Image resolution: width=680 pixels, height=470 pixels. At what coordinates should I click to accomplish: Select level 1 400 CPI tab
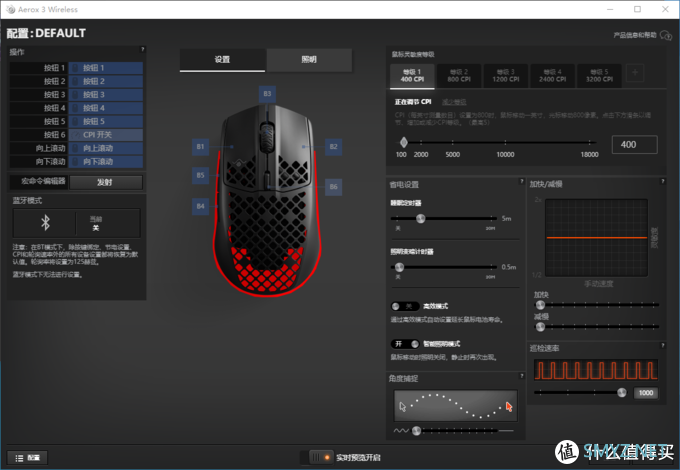[412, 76]
